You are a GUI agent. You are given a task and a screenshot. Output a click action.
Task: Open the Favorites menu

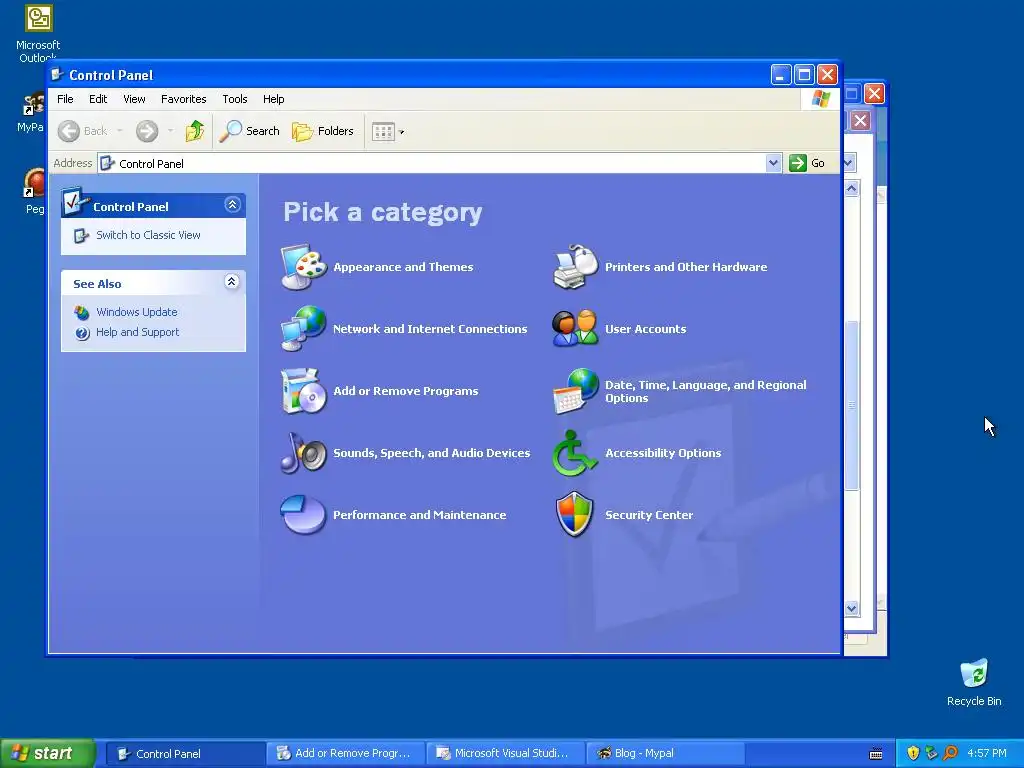(184, 99)
